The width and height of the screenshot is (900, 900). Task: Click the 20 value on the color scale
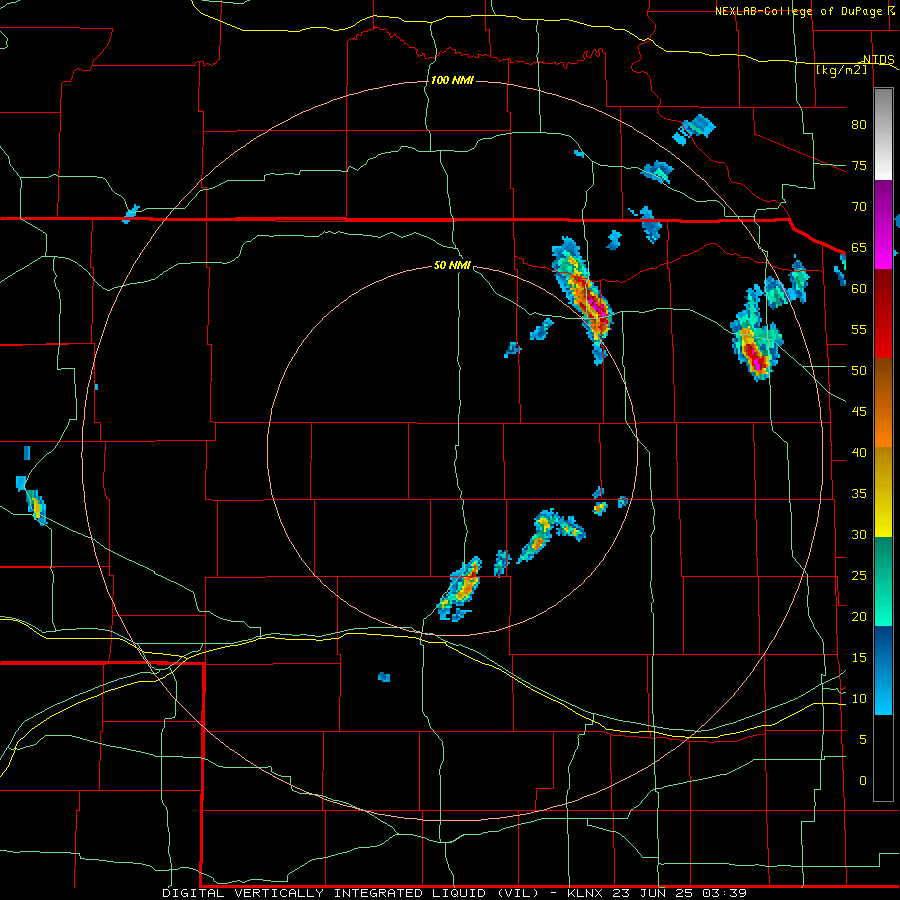[859, 616]
